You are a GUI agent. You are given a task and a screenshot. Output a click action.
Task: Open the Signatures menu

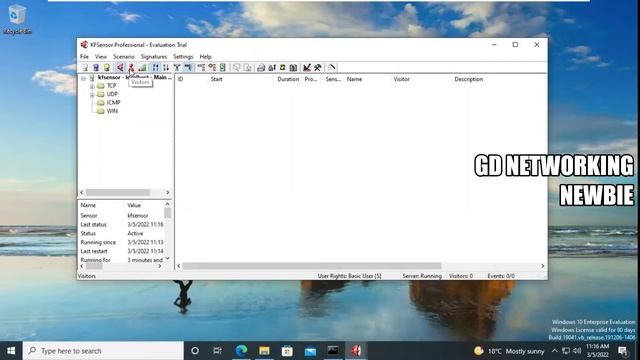point(153,57)
